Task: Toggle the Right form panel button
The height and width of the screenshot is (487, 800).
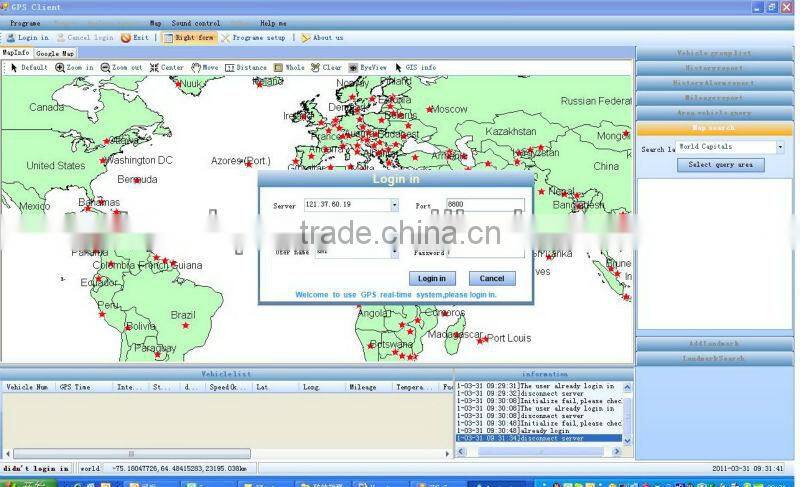Action: tap(188, 38)
